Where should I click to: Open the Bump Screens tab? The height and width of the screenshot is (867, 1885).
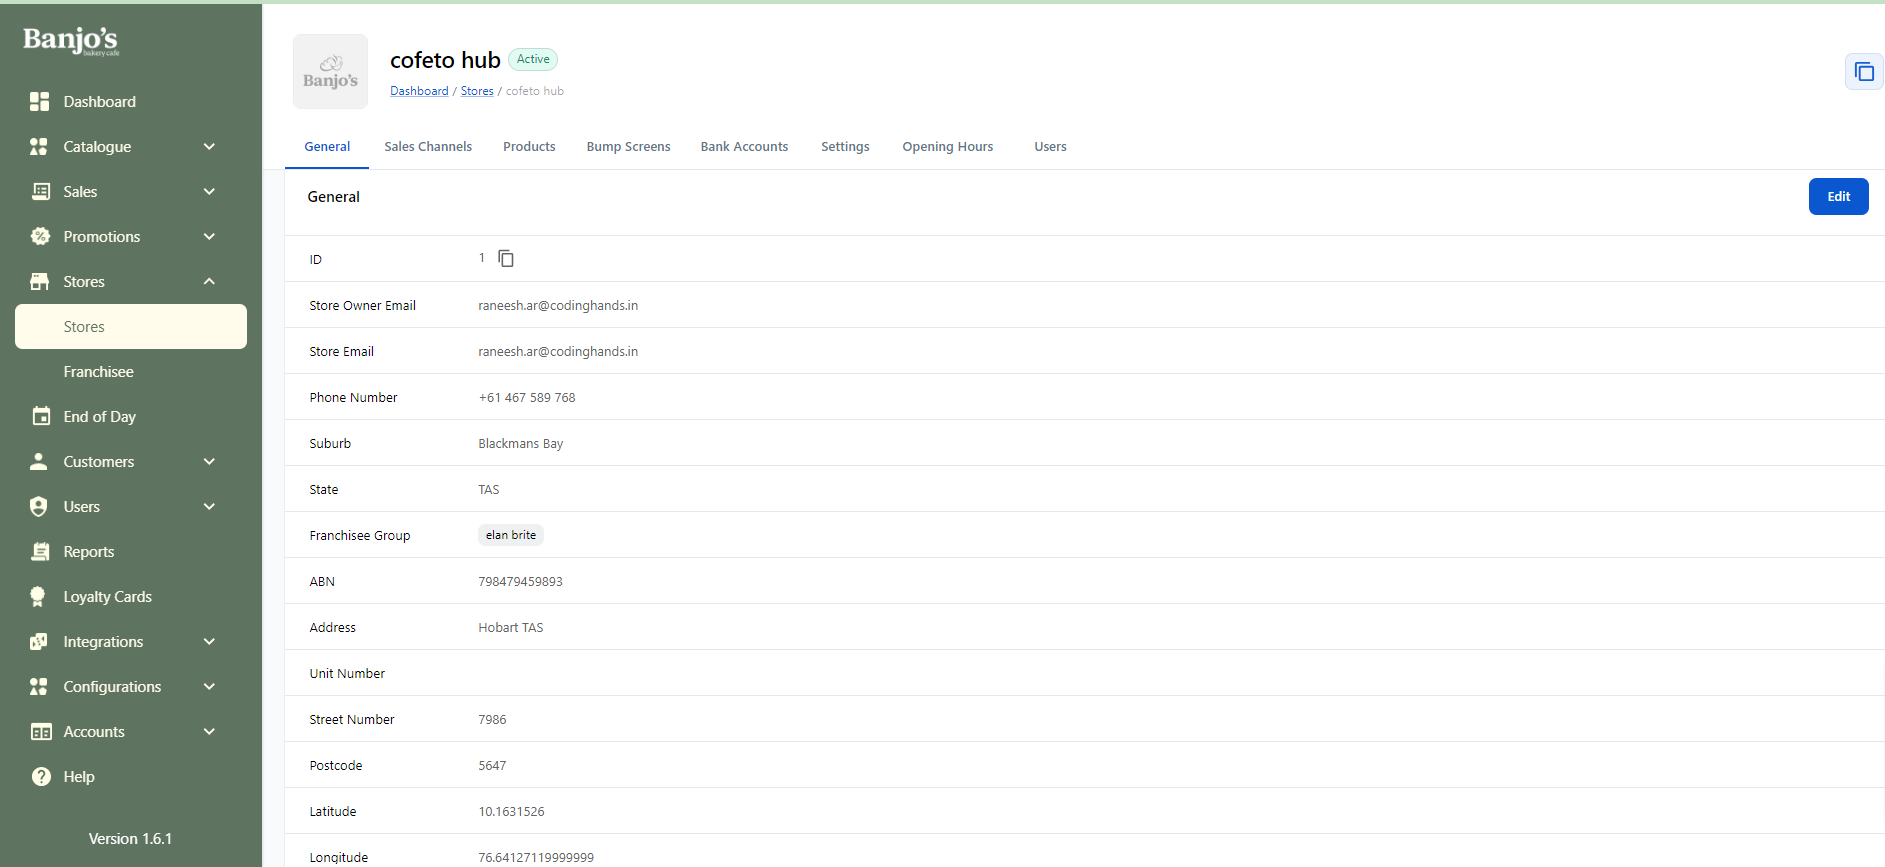click(628, 147)
